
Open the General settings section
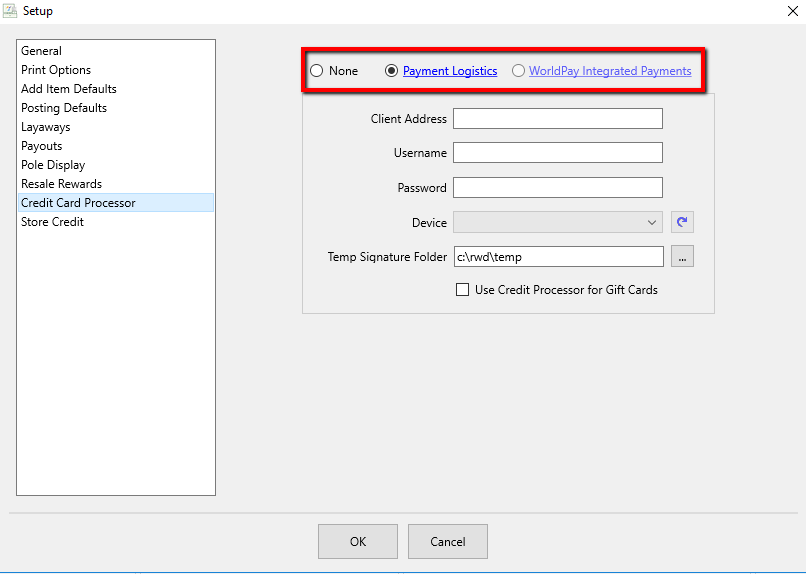click(x=116, y=51)
